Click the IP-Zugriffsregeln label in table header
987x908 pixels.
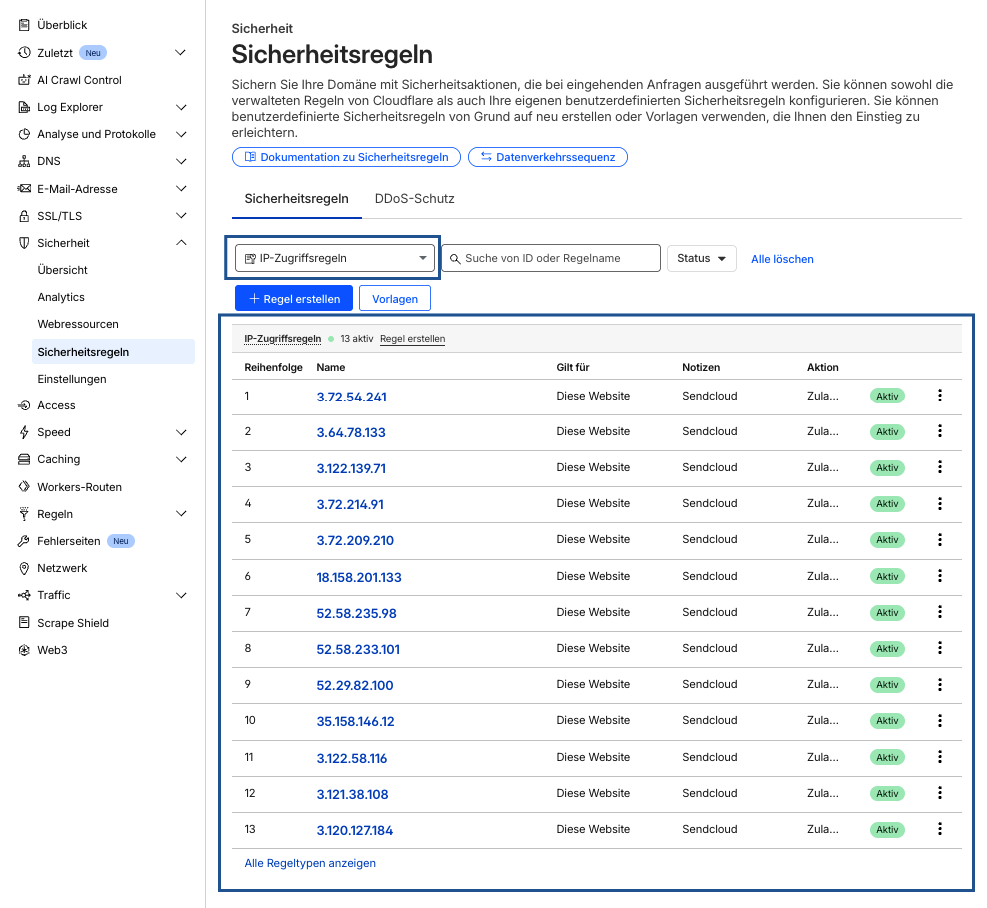click(283, 339)
